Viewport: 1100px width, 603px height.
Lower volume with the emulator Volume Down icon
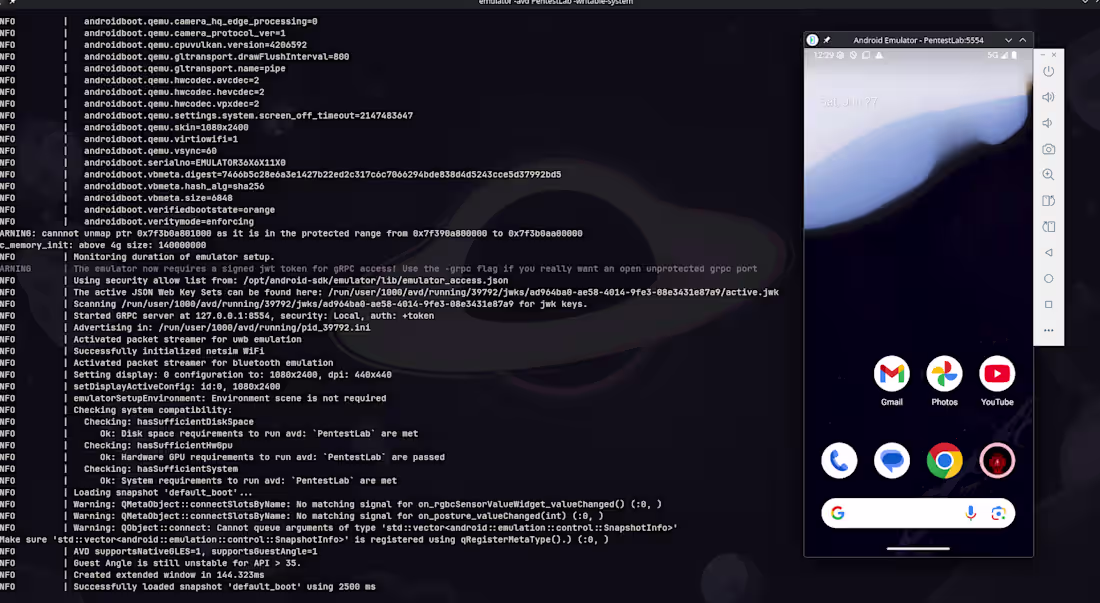pos(1047,123)
